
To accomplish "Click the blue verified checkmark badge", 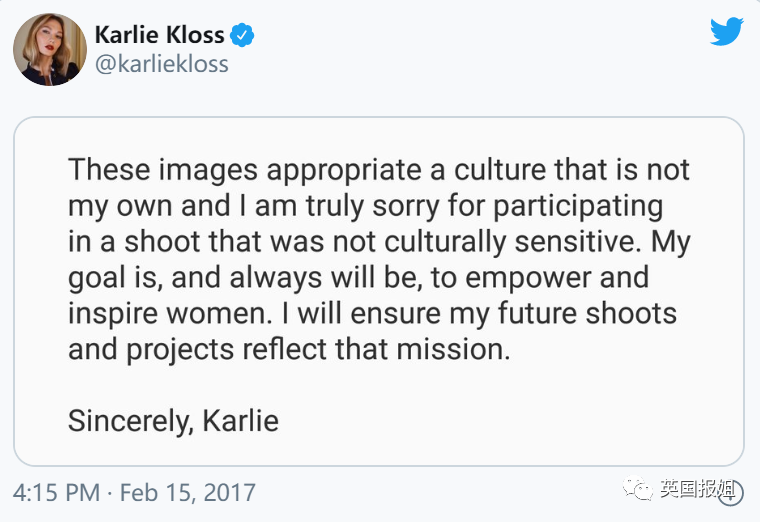I will click(x=242, y=36).
